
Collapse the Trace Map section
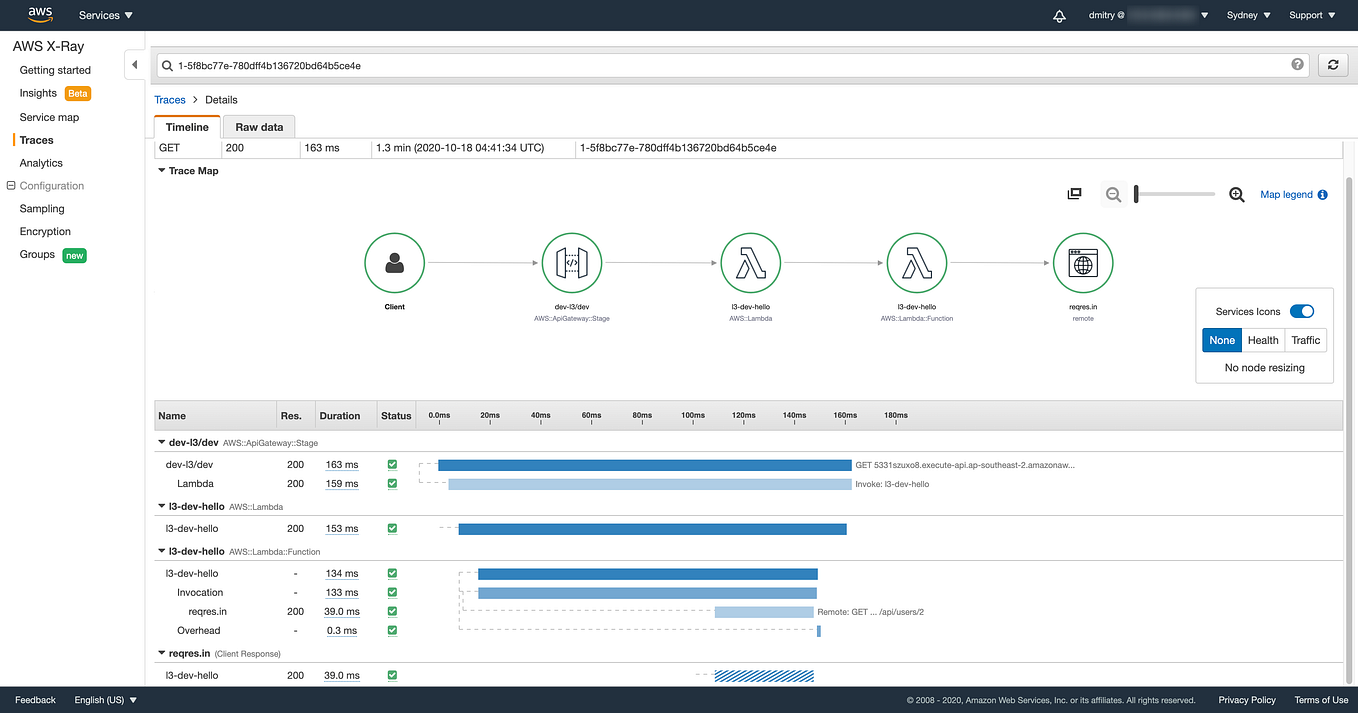click(161, 170)
